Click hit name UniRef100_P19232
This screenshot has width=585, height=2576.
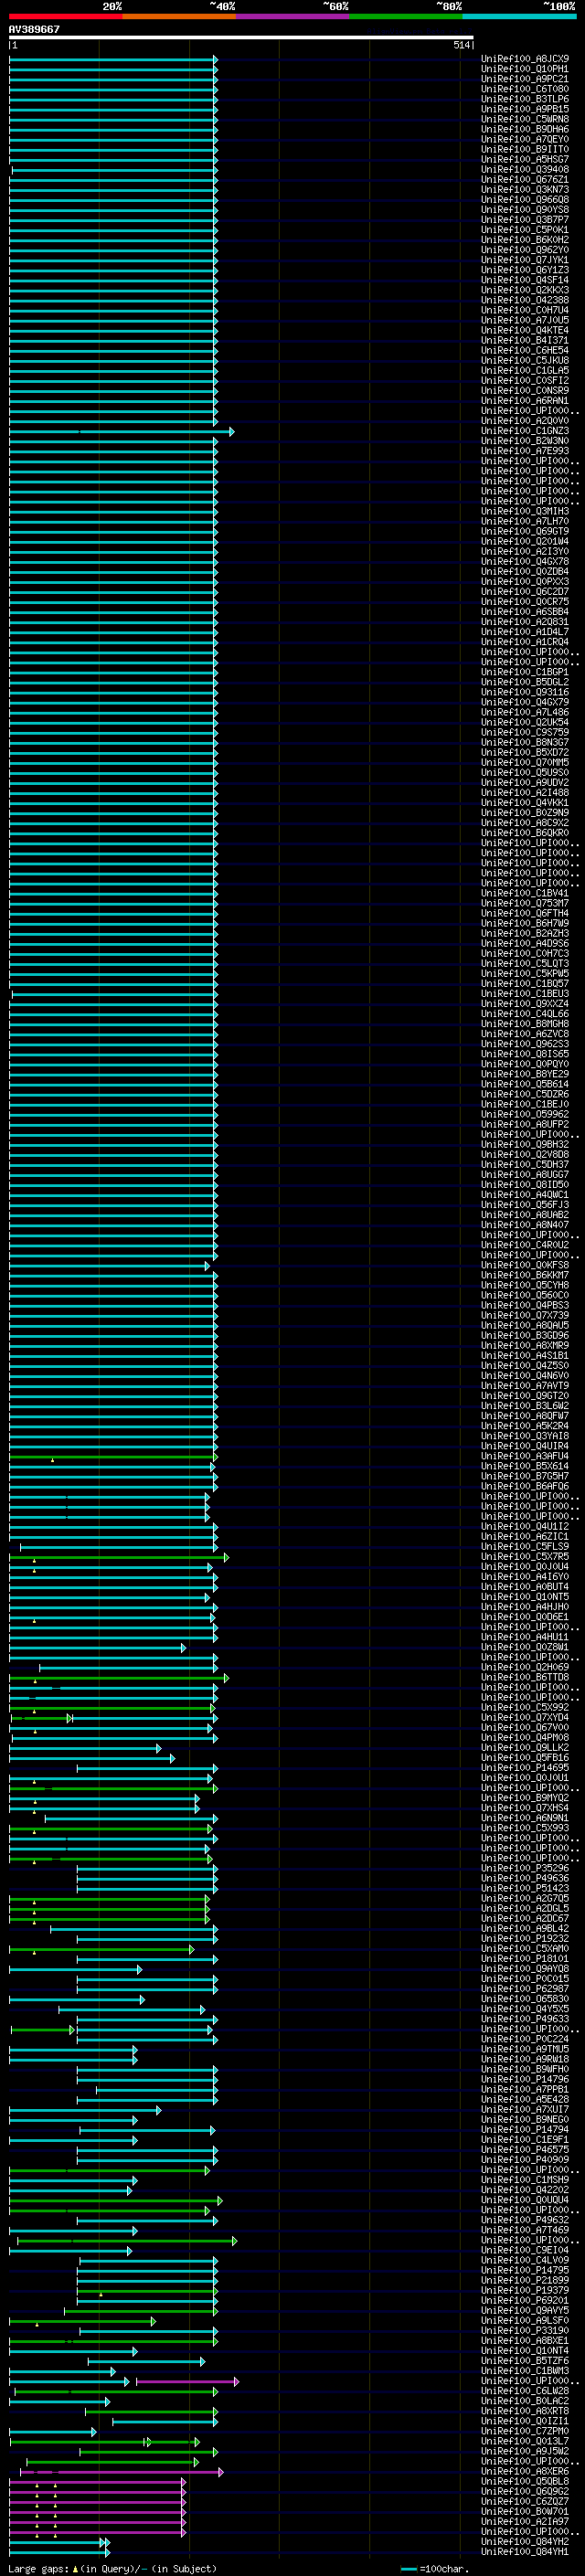[525, 1938]
